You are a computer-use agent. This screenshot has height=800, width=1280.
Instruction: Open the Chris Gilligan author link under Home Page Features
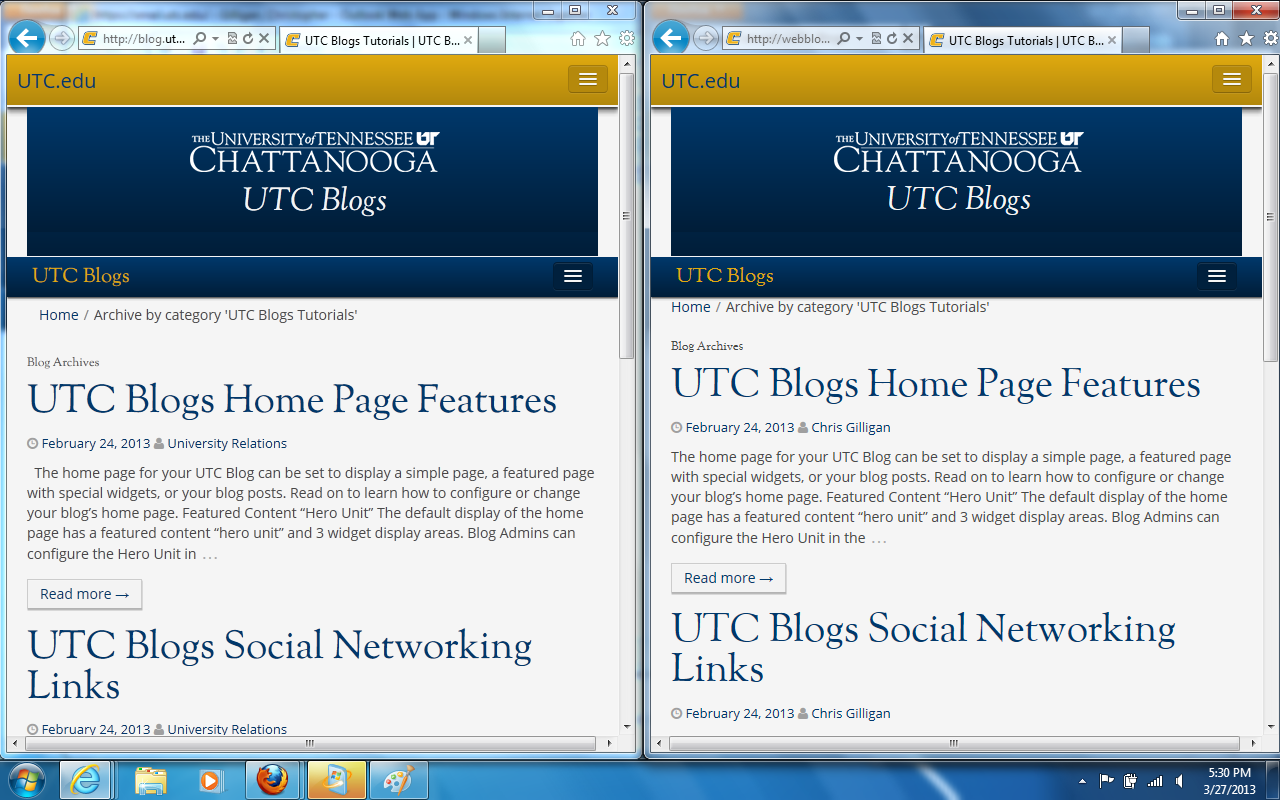tap(850, 427)
